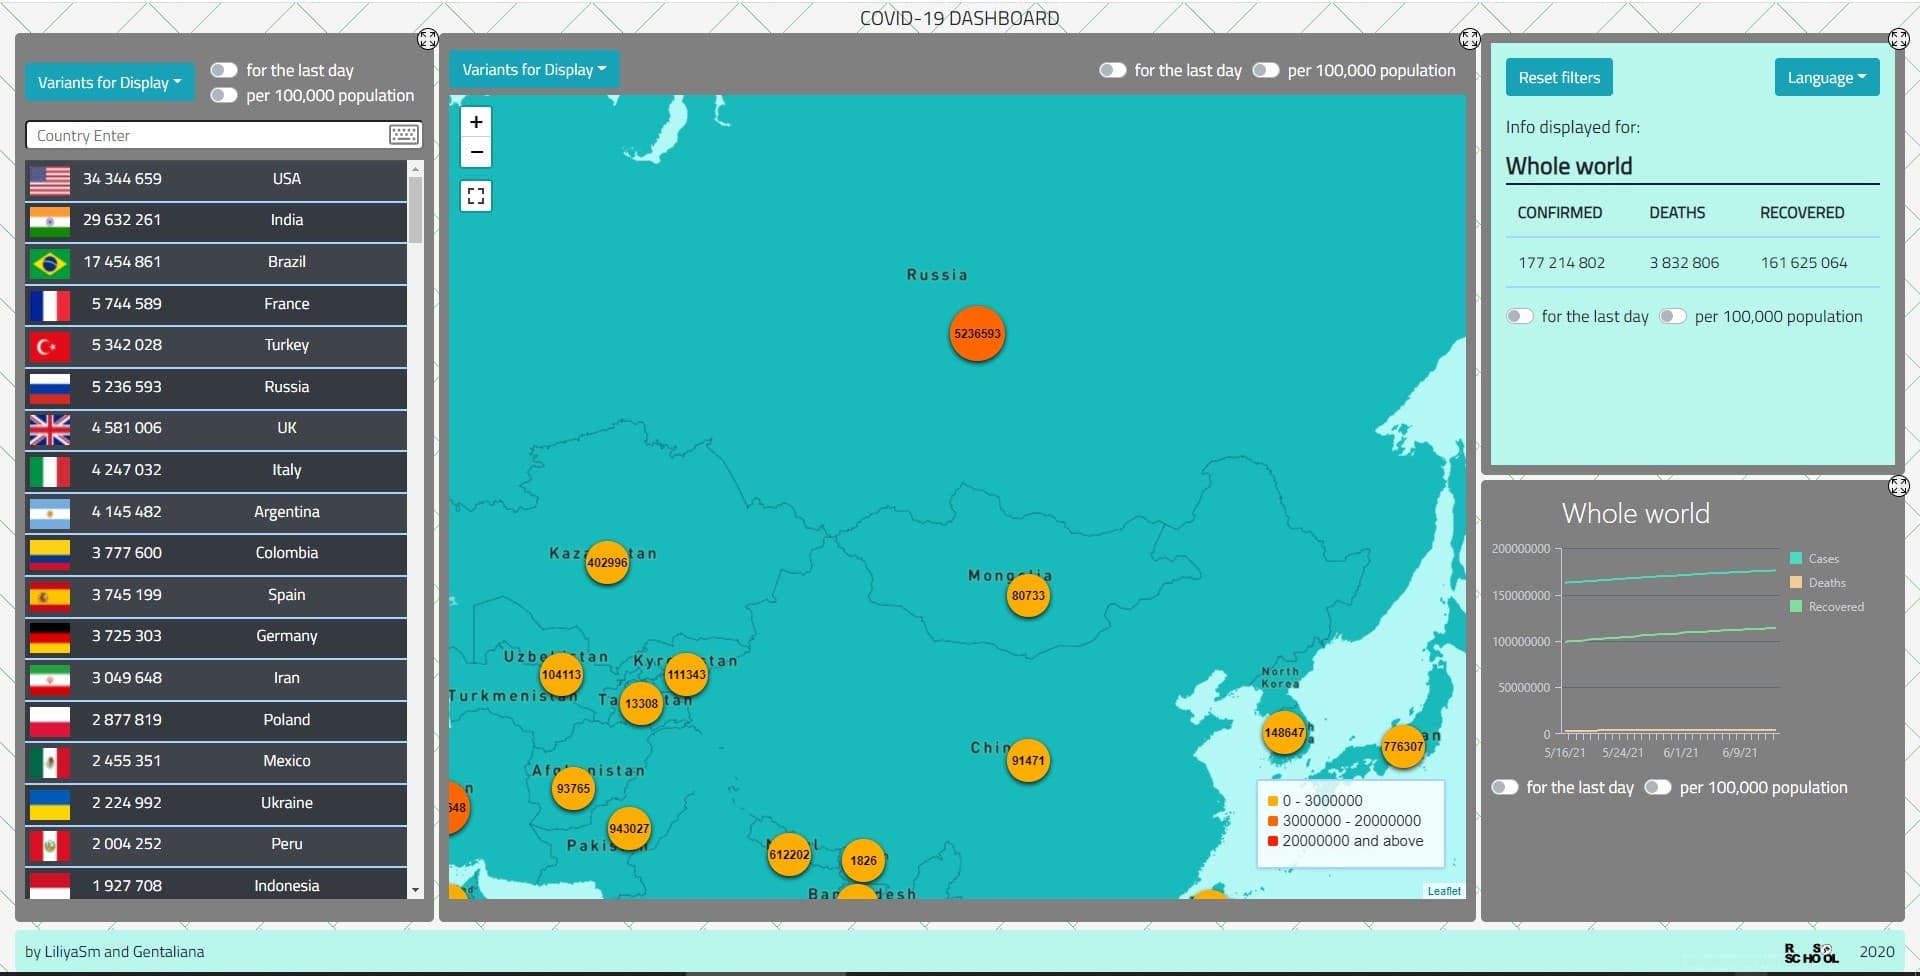Click the map zoom in plus button
Screen dimensions: 1920x976
[x=476, y=122]
